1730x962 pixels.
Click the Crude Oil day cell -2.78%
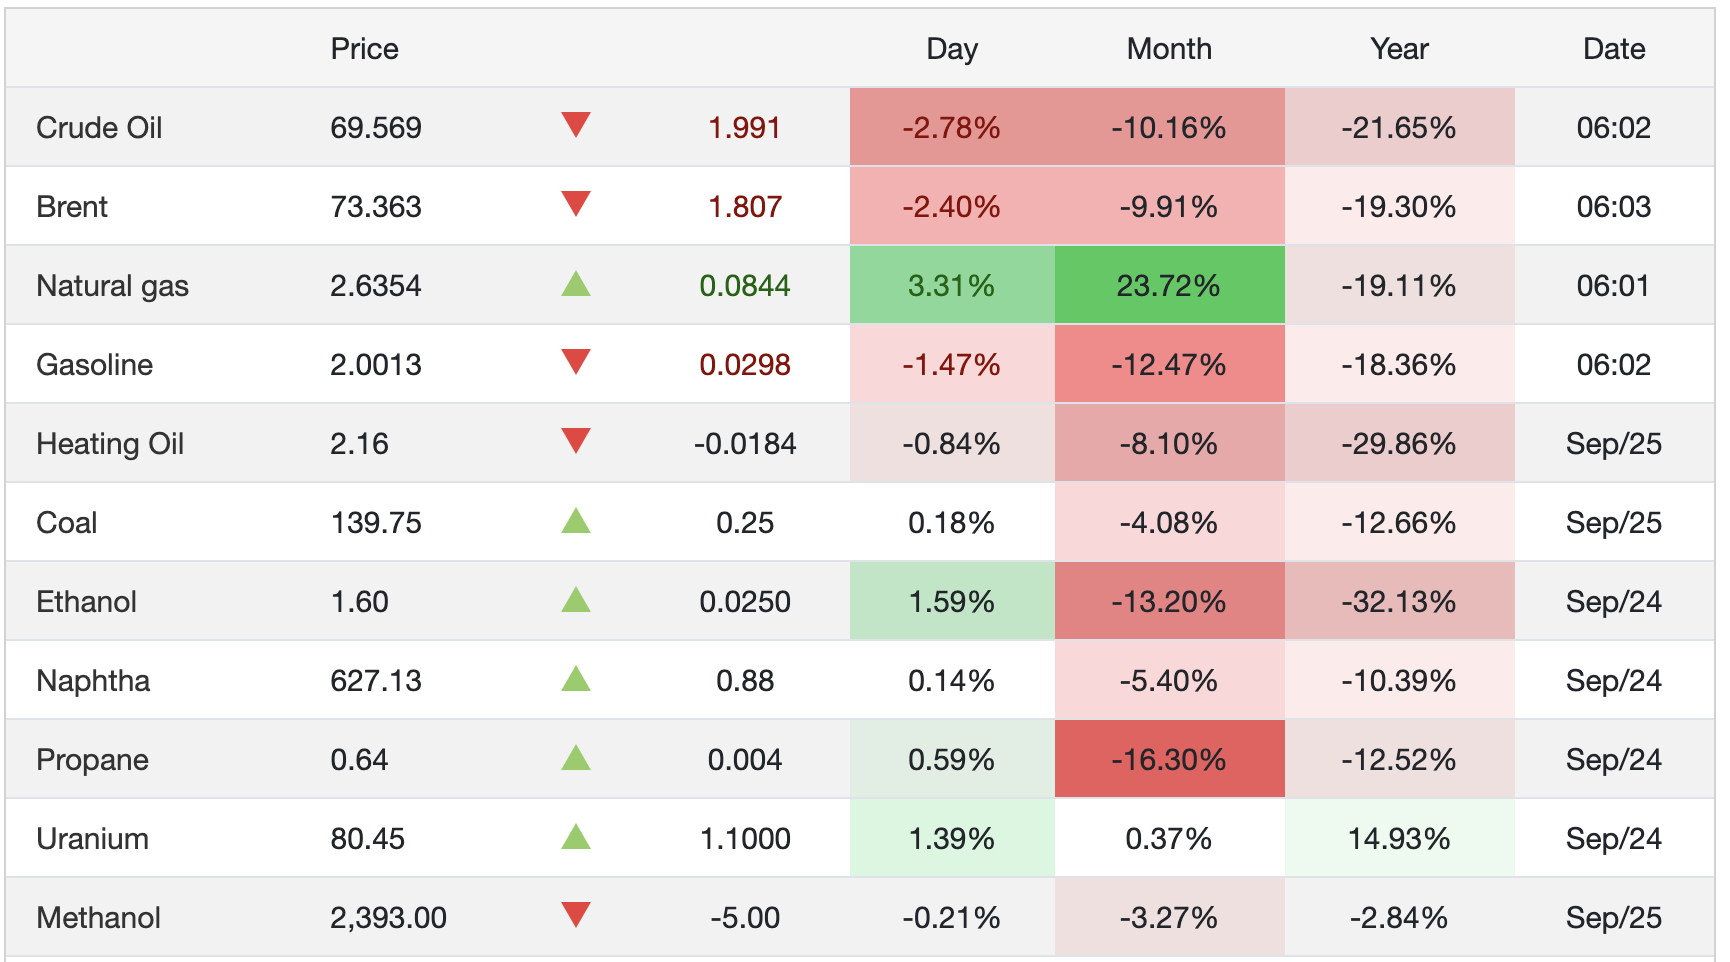click(952, 127)
